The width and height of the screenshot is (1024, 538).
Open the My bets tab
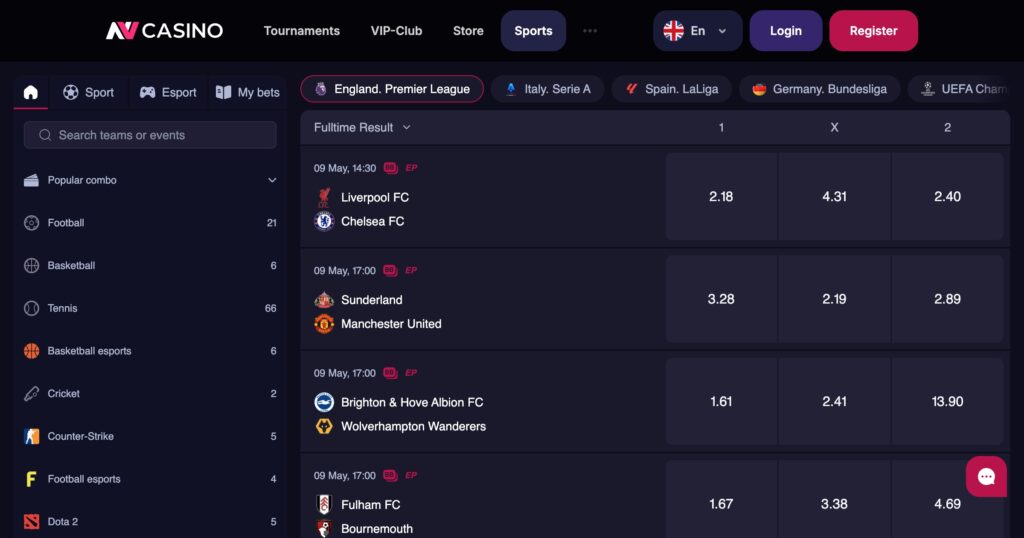[248, 93]
